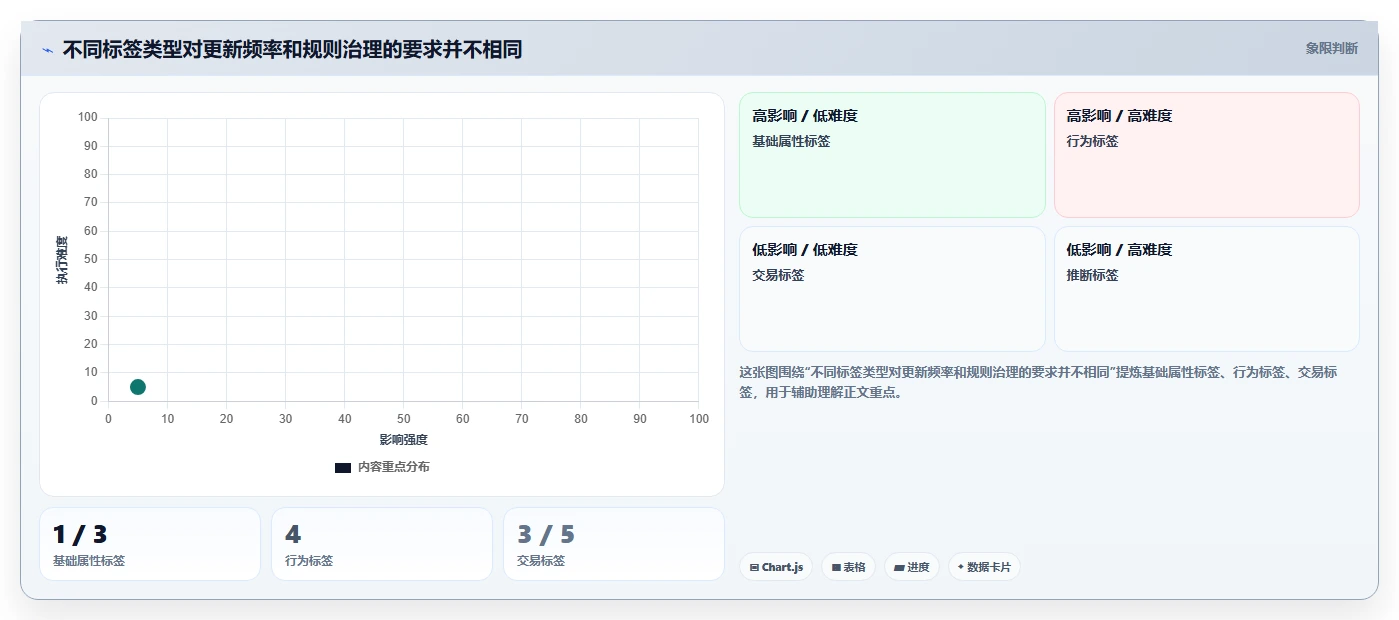This screenshot has height=620, width=1399.
Task: Click the Chart.js tag chip
Action: click(776, 567)
